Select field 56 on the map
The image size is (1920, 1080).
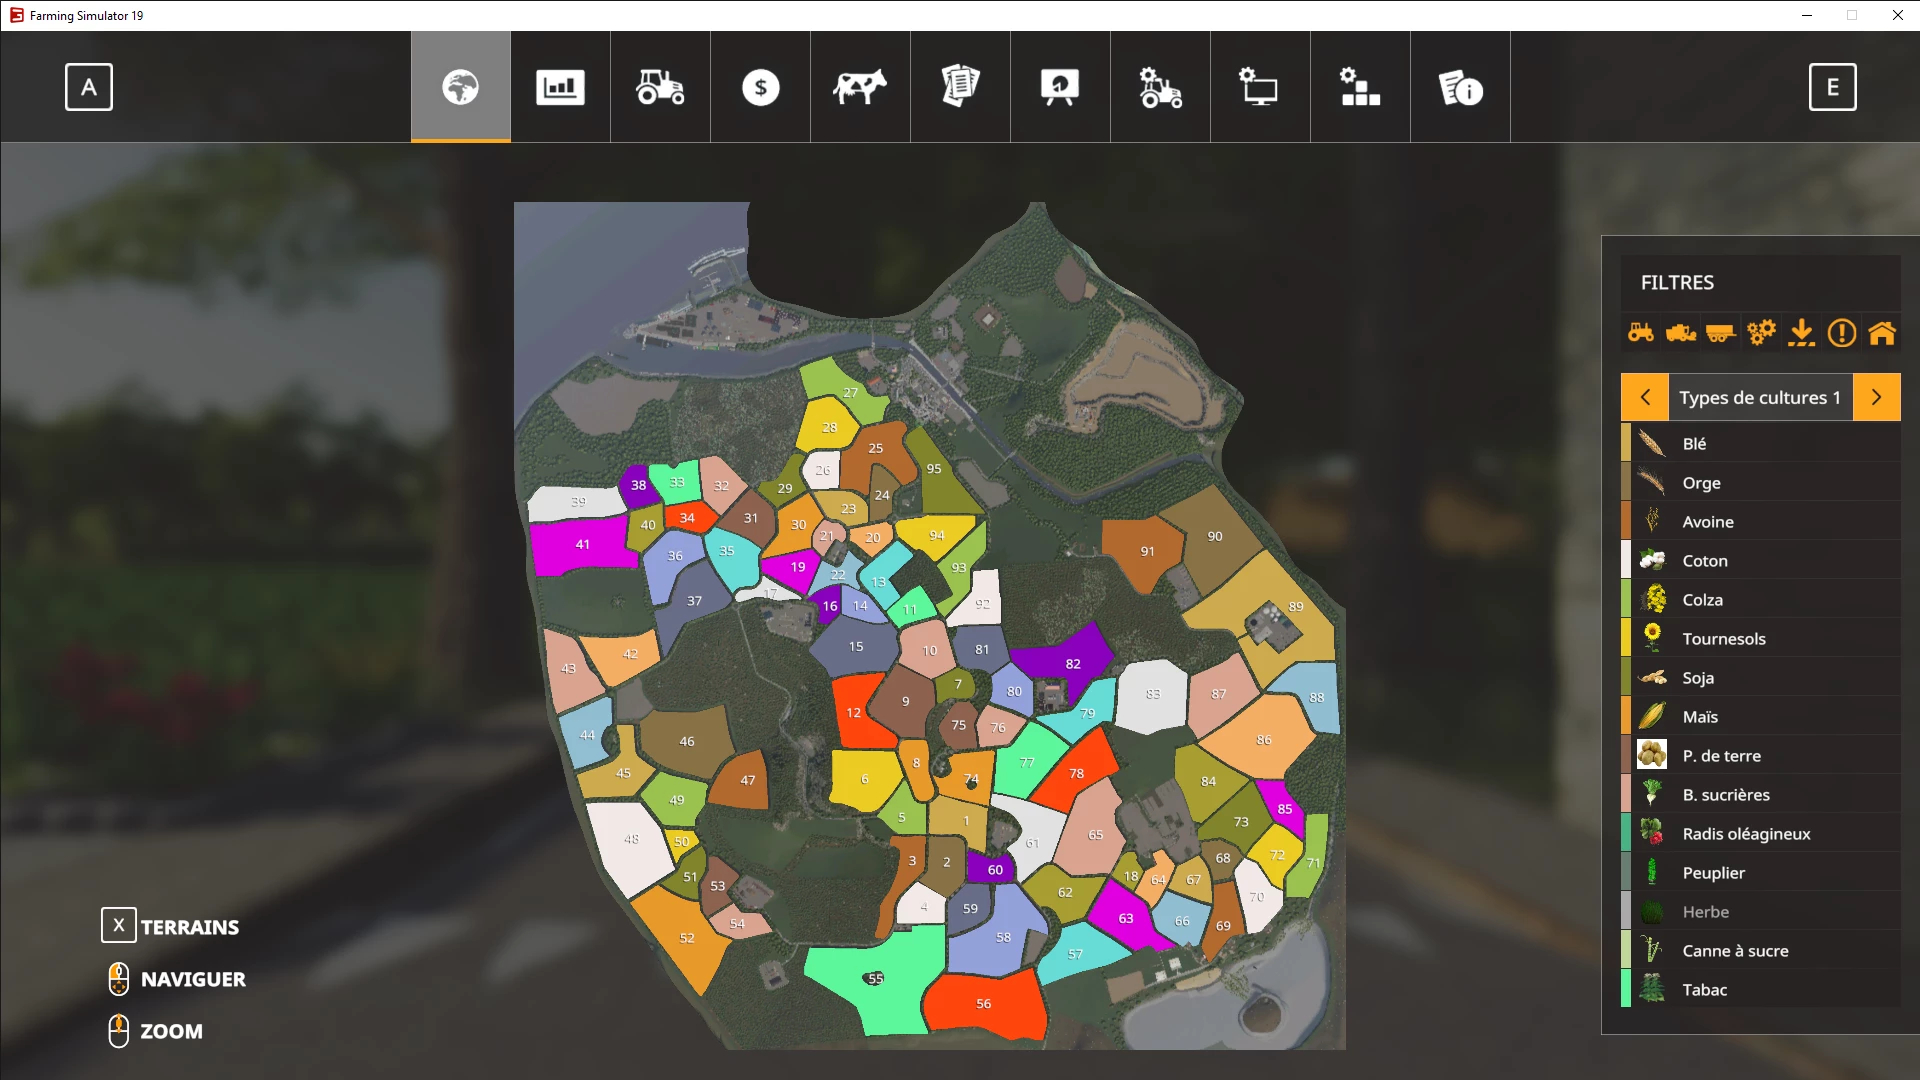click(x=983, y=1003)
